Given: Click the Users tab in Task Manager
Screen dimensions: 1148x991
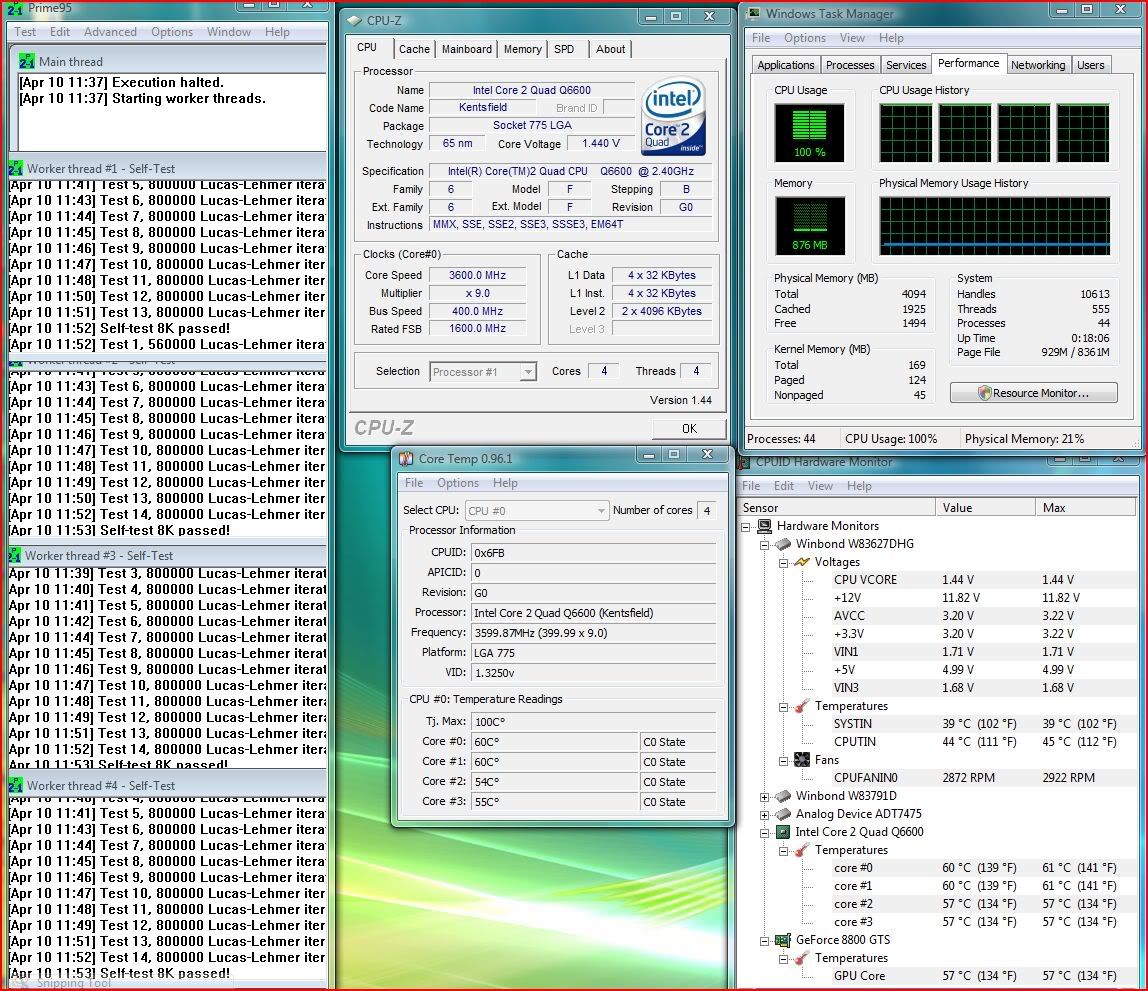Looking at the screenshot, I should coord(1090,64).
